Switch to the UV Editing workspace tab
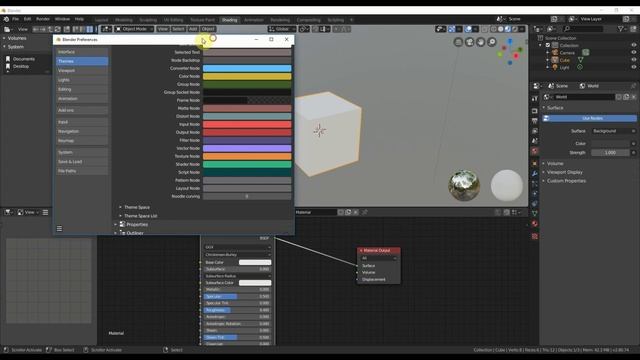This screenshot has width=640, height=360. 173,20
